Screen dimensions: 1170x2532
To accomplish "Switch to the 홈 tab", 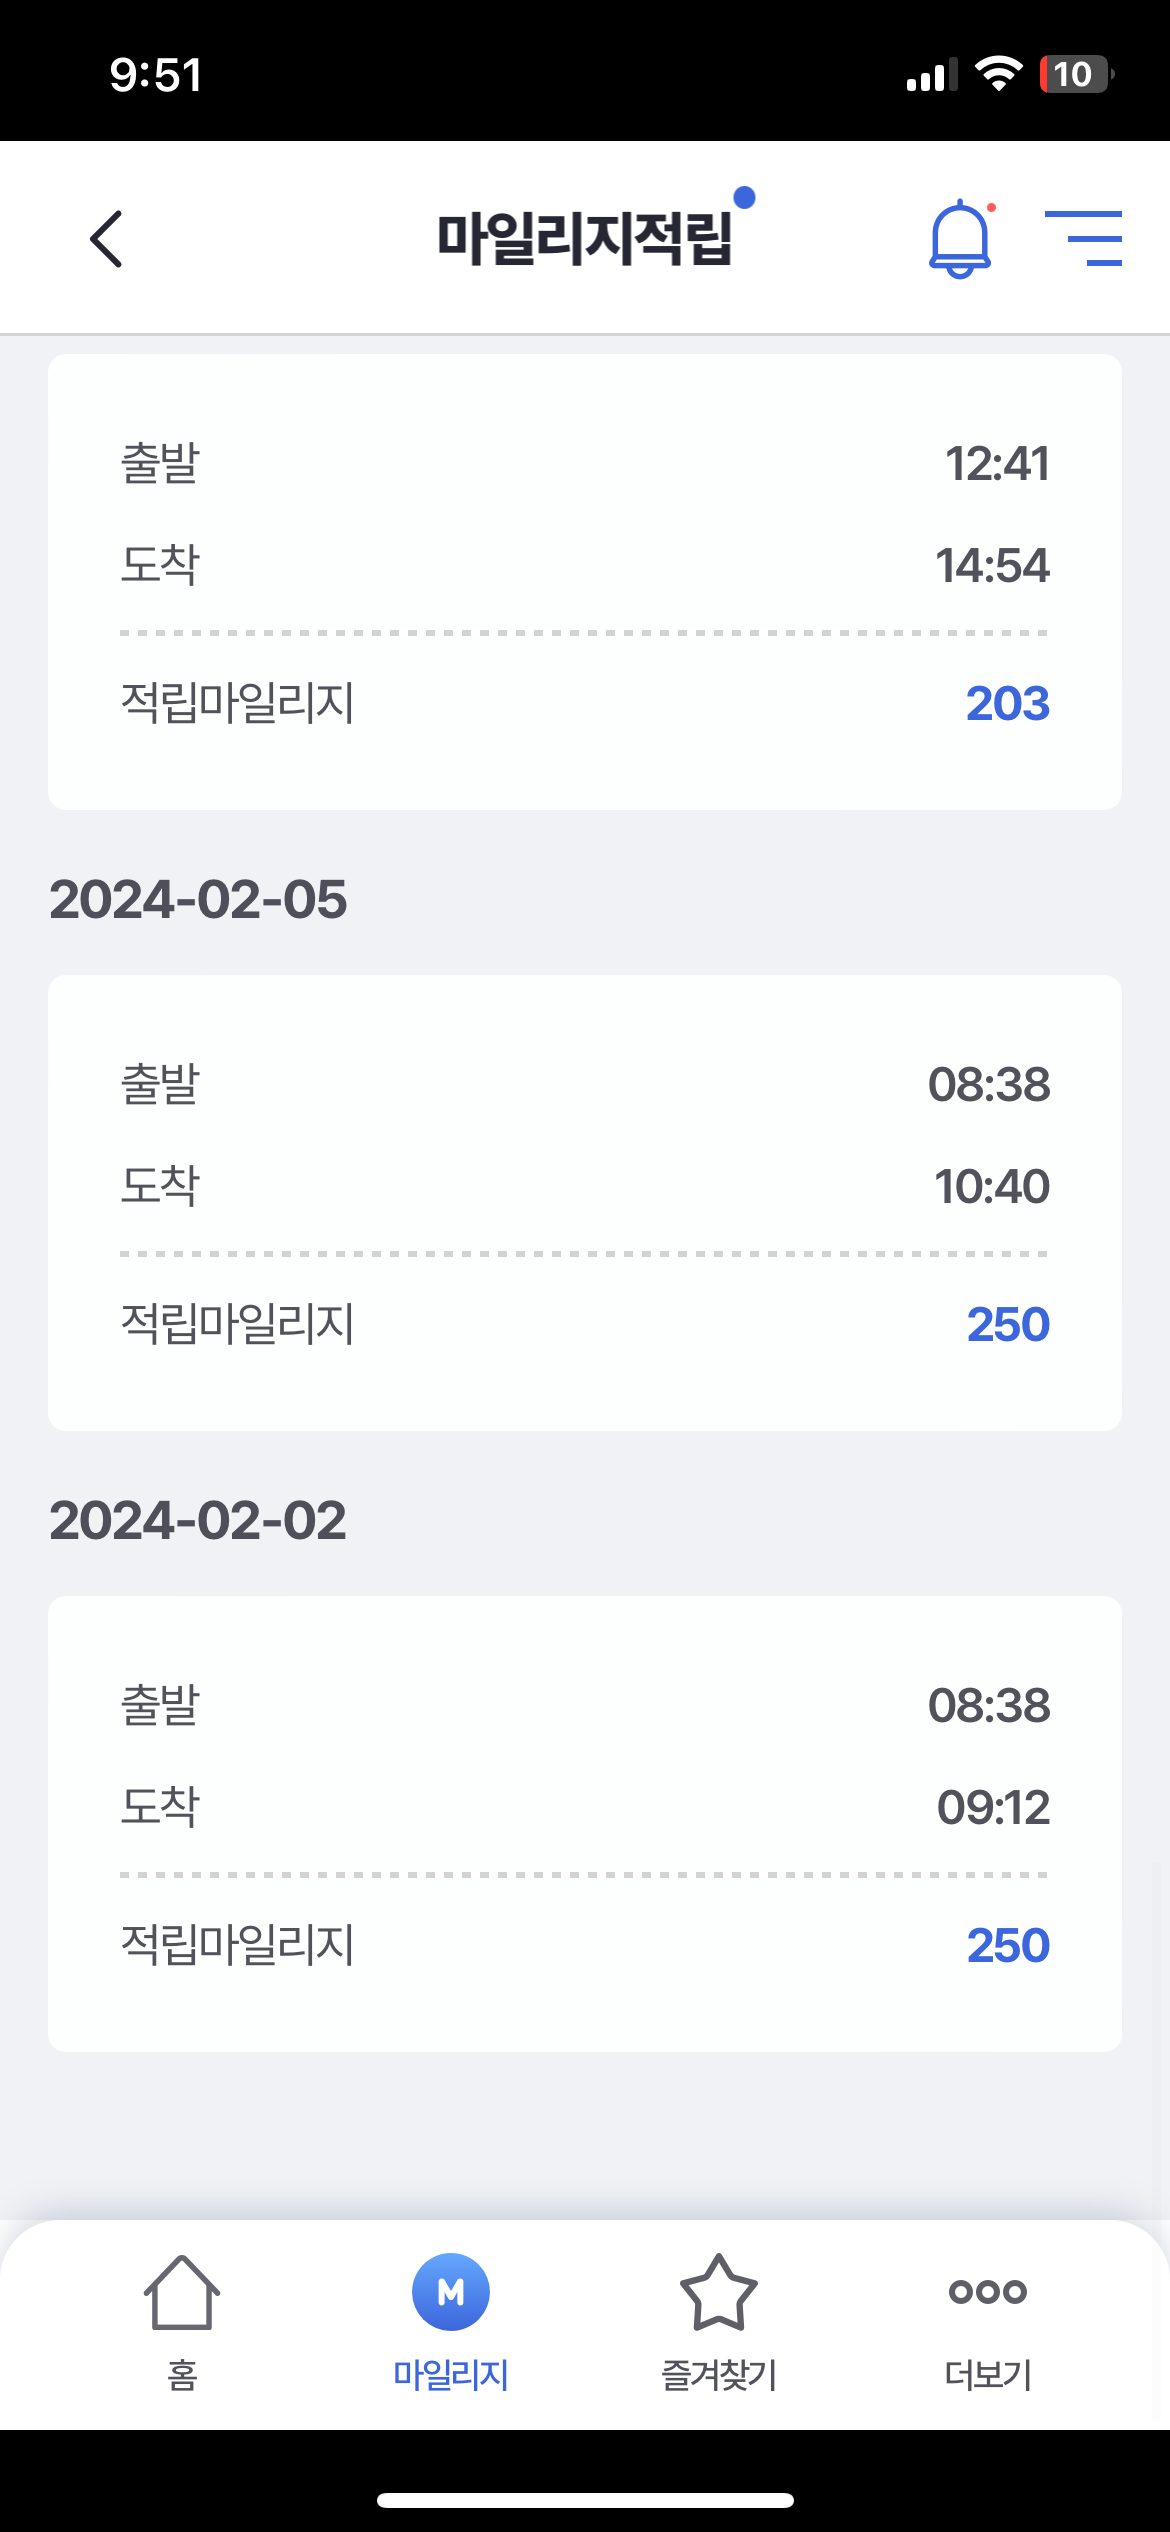I will coord(182,2374).
